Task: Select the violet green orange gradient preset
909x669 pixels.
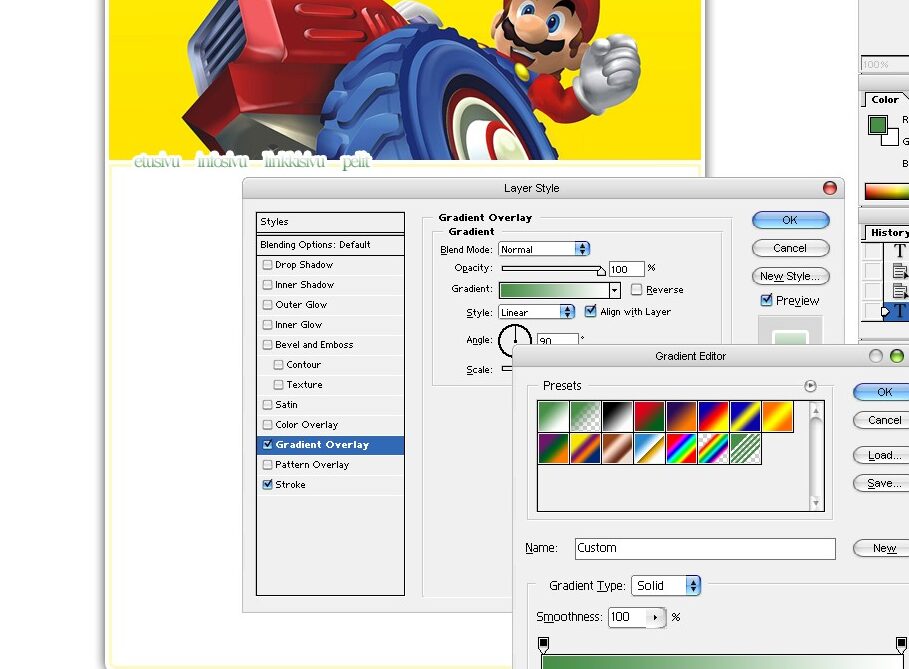Action: pos(553,449)
